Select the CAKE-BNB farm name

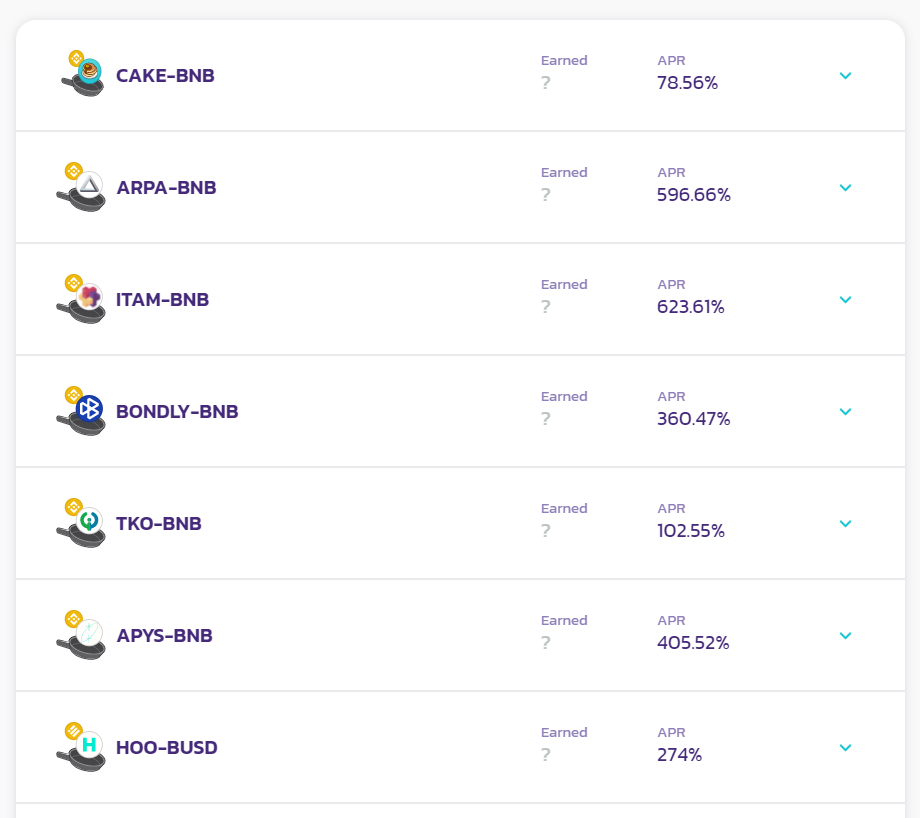pos(165,76)
